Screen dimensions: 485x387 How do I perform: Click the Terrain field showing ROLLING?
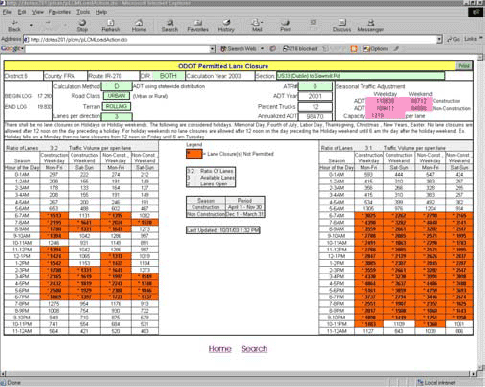pos(116,106)
